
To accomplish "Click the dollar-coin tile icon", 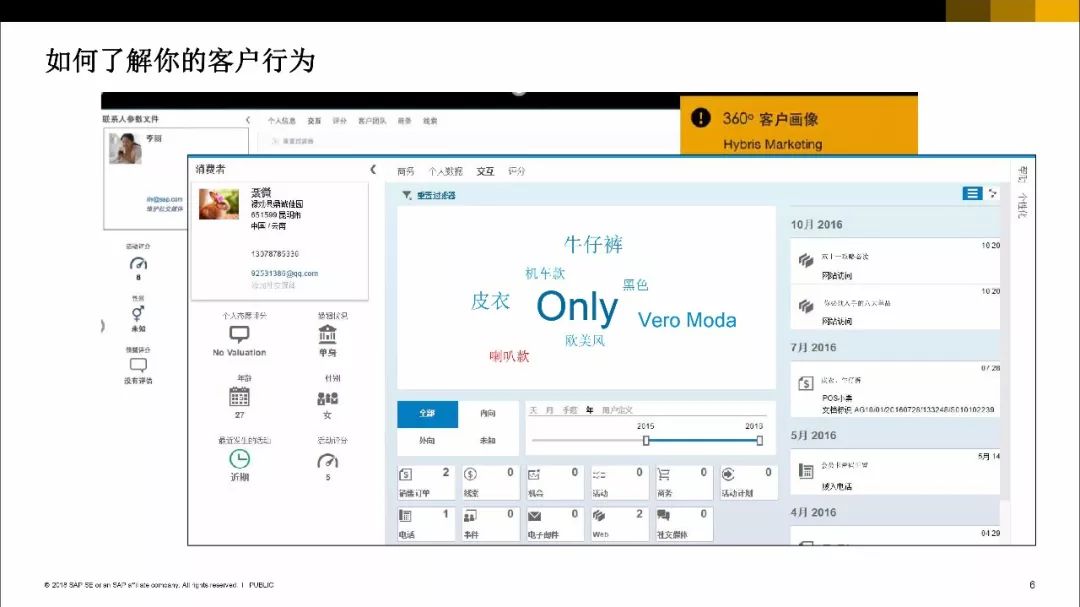I will pyautogui.click(x=470, y=474).
